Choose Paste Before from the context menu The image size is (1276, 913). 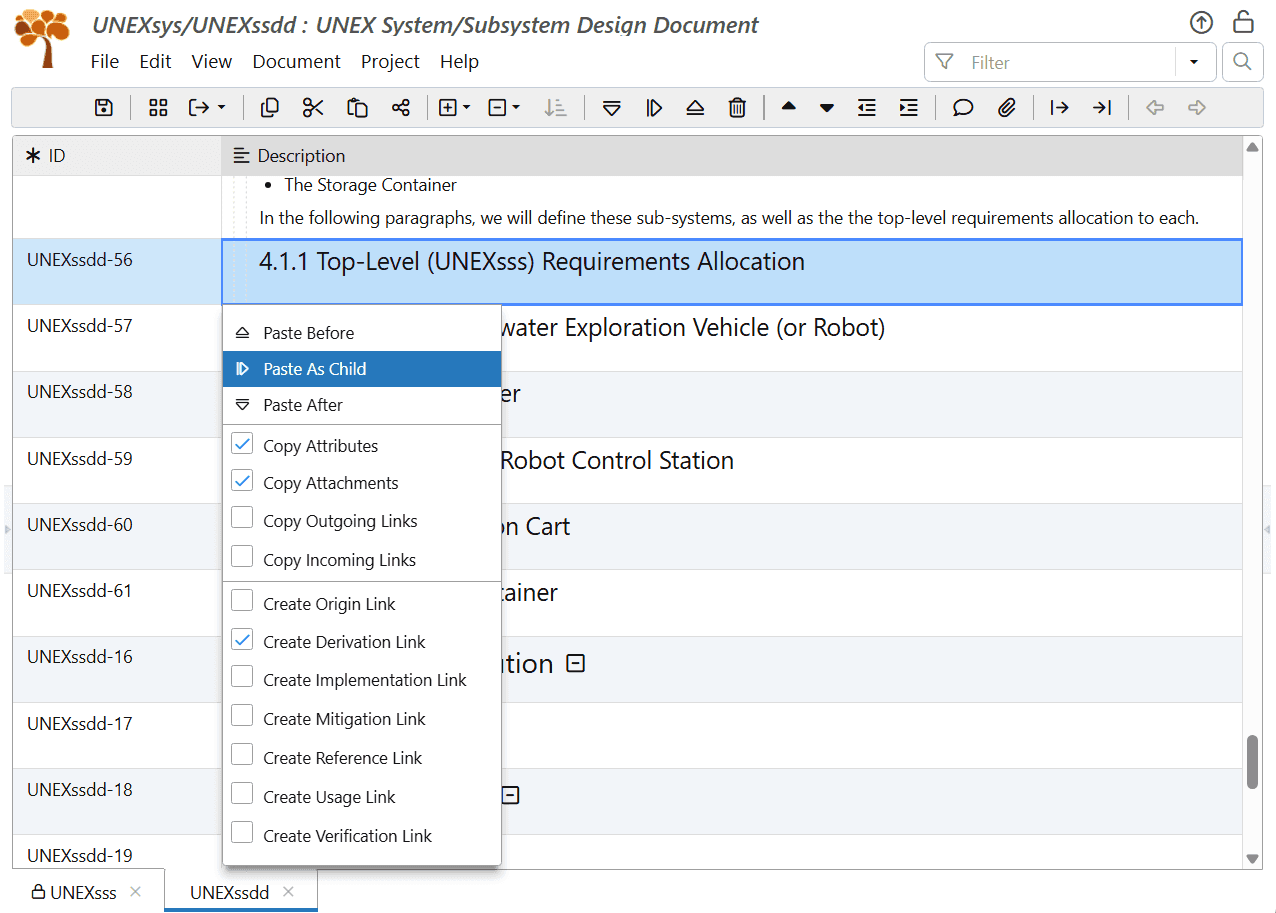click(x=310, y=332)
